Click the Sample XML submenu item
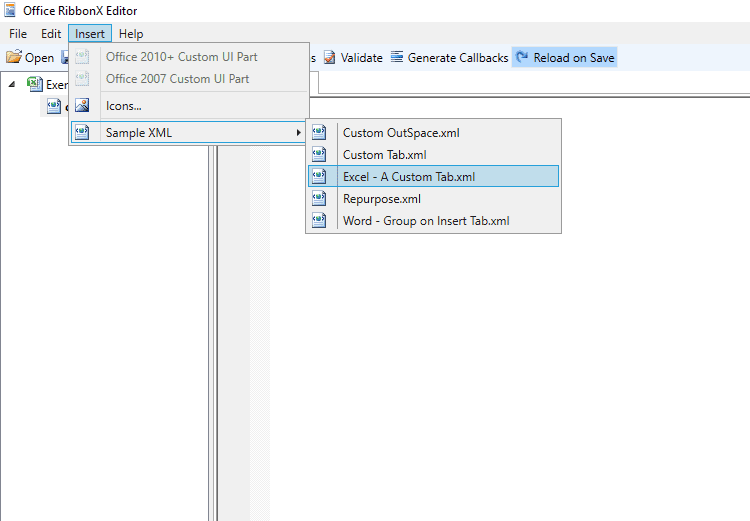 [189, 133]
